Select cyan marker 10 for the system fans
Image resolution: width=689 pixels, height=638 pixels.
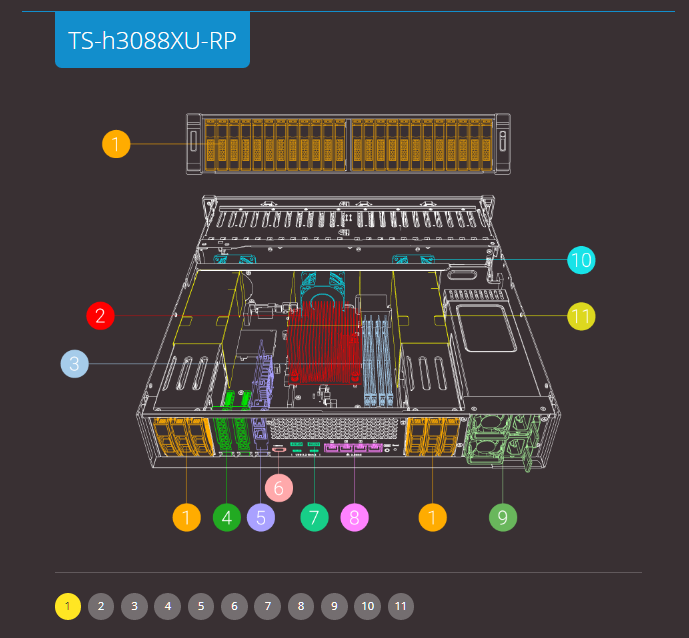click(x=581, y=260)
